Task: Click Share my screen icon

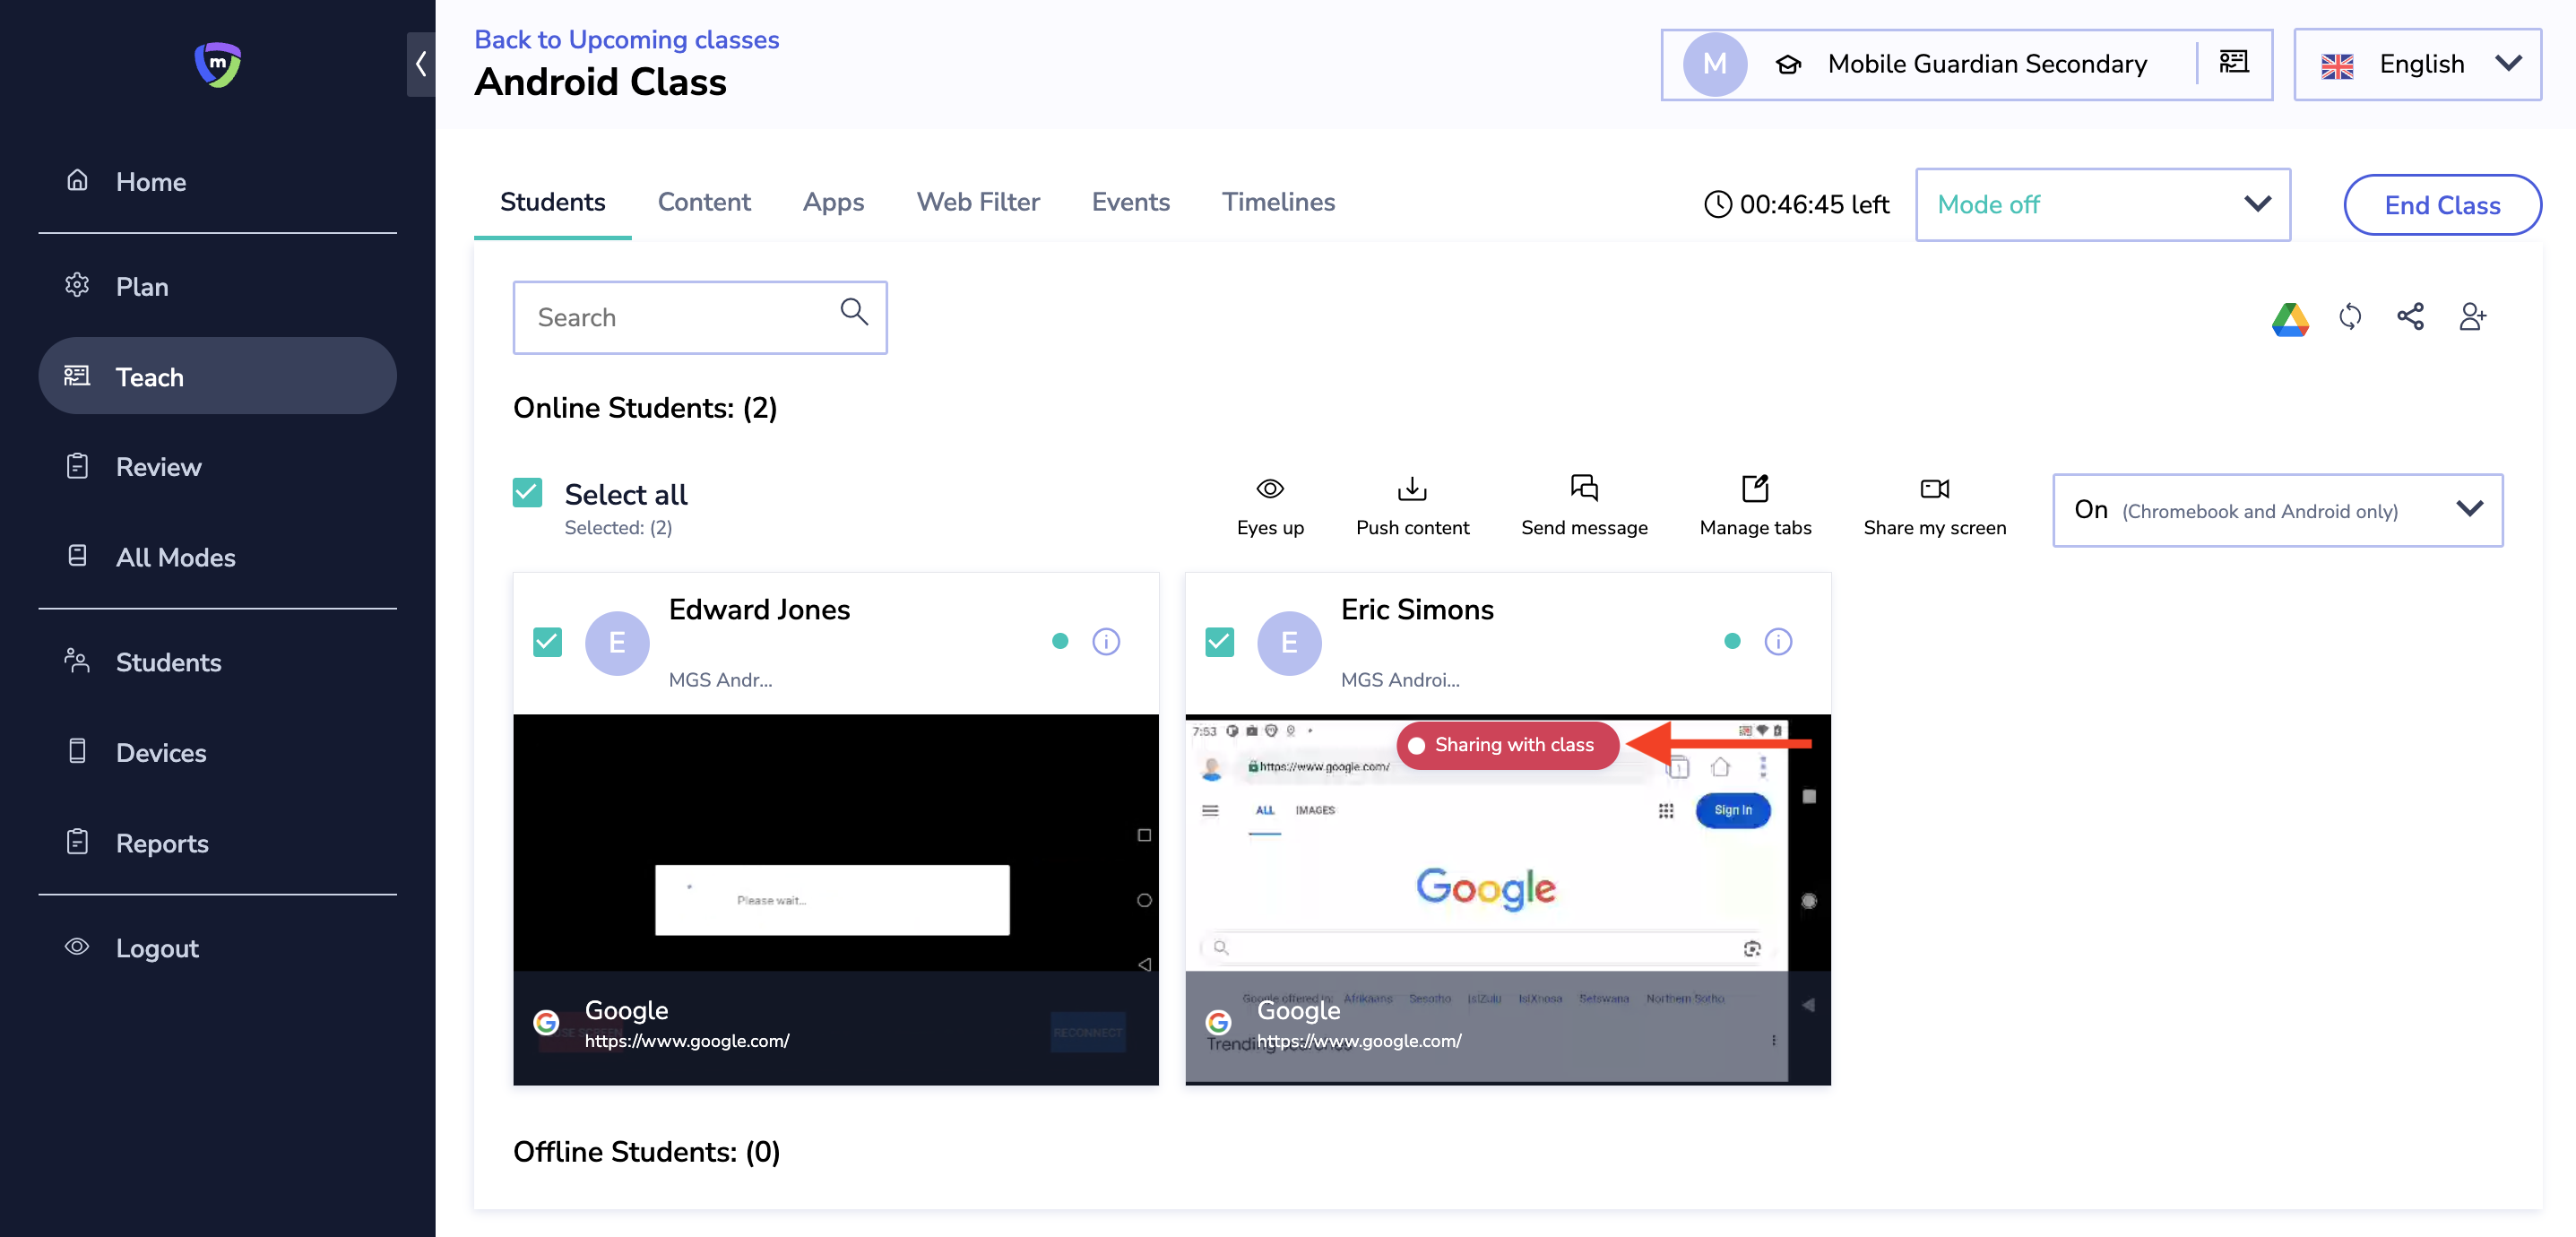Action: (x=1934, y=489)
